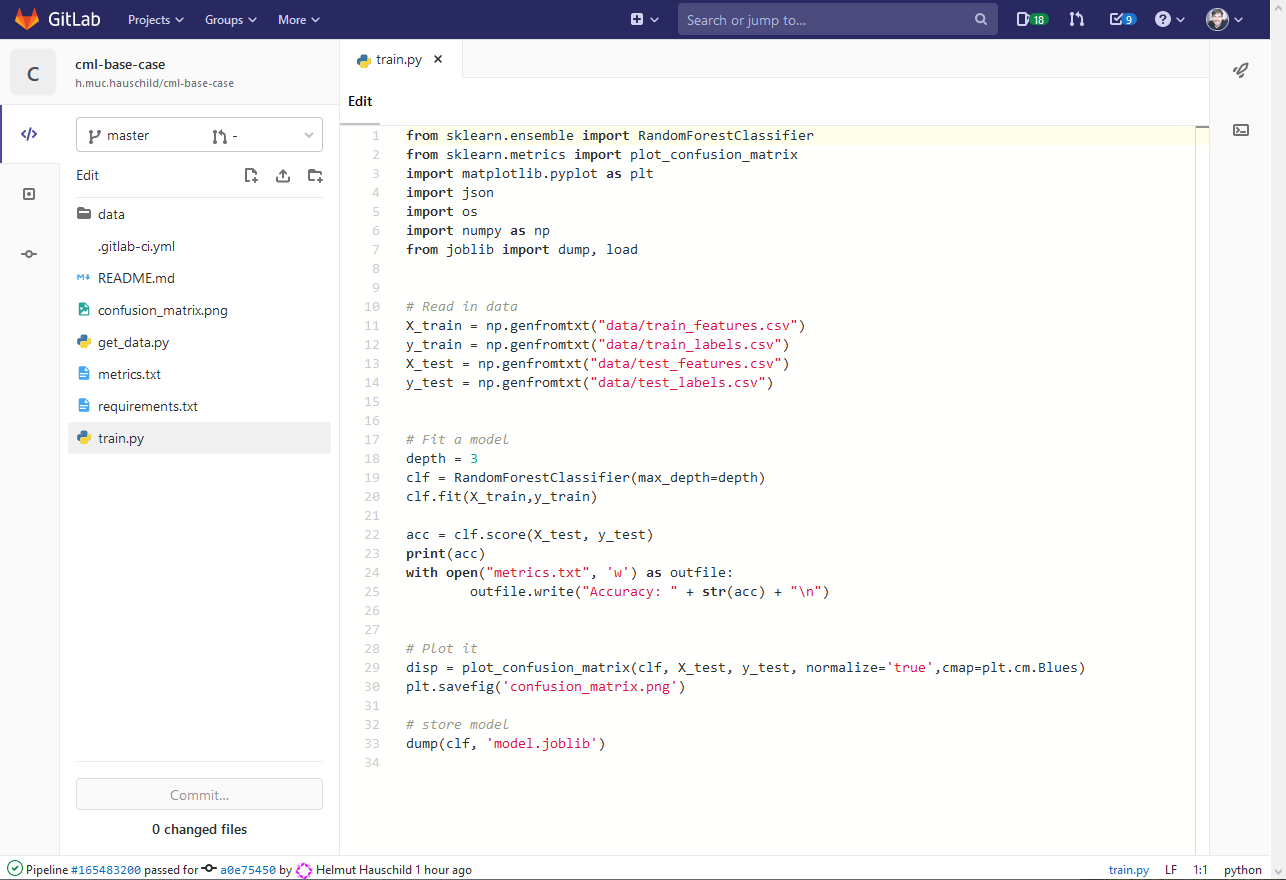Open issues counter showing 18
The image size is (1286, 880).
pyautogui.click(x=1031, y=19)
